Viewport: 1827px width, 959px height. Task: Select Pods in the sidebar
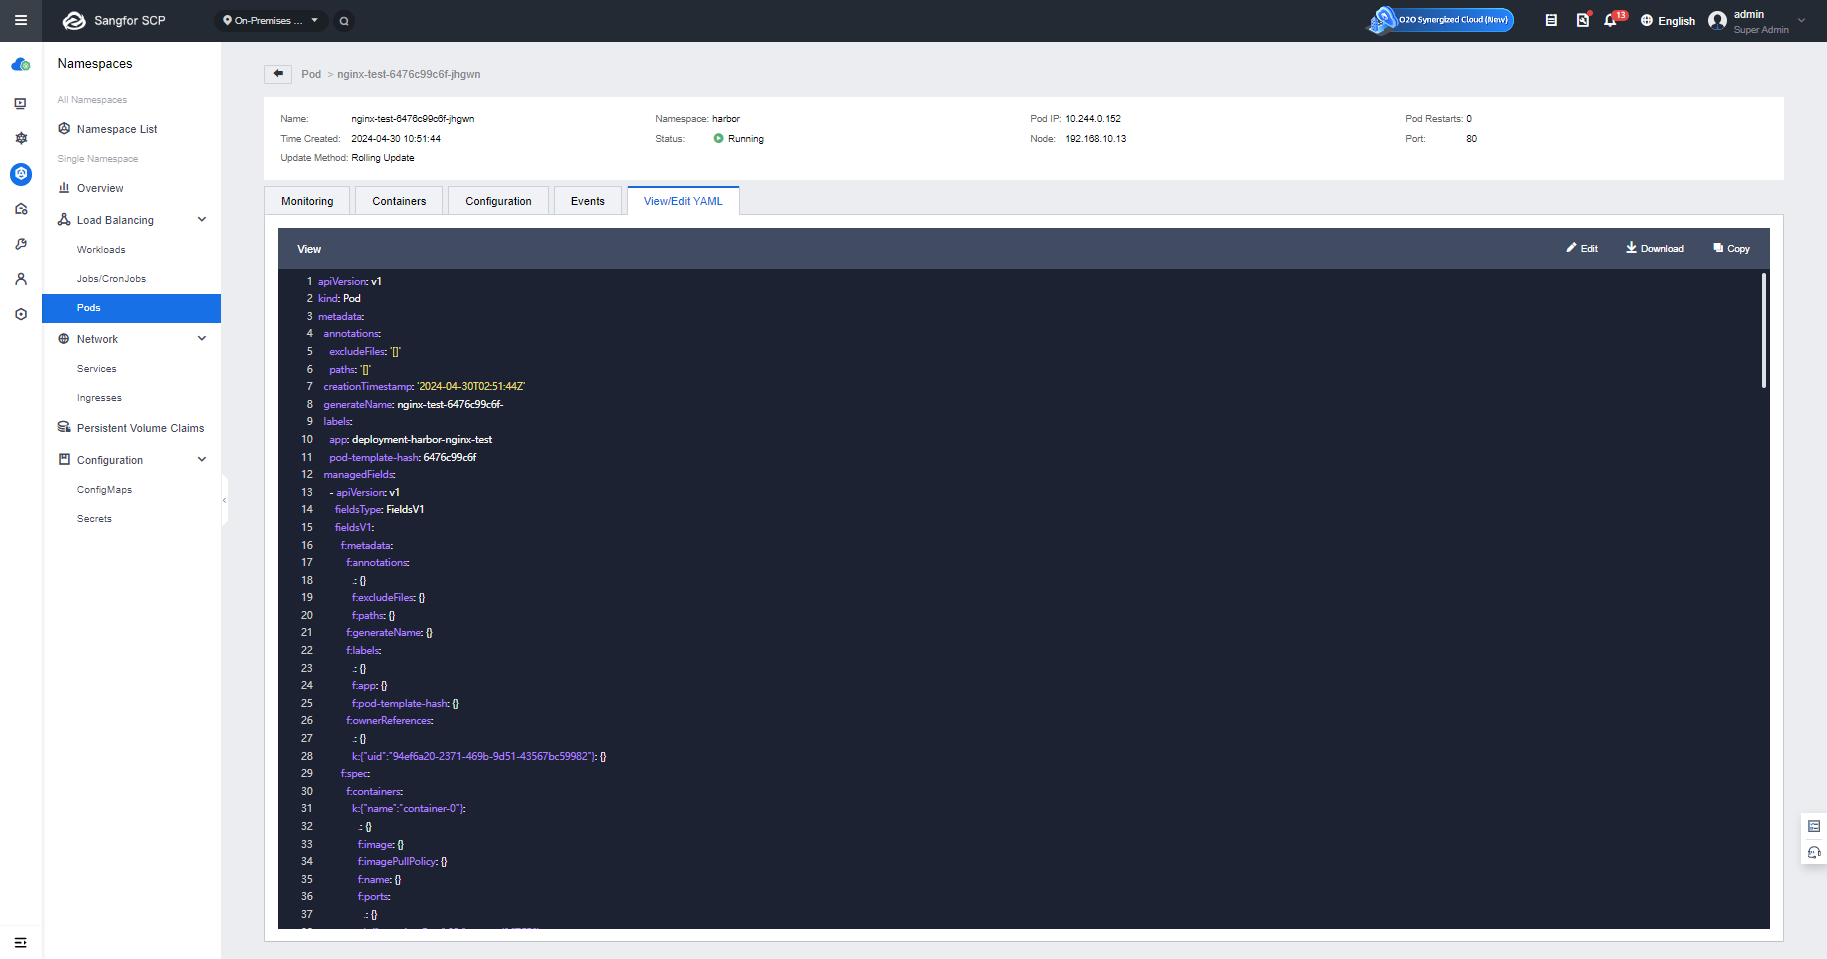click(131, 308)
